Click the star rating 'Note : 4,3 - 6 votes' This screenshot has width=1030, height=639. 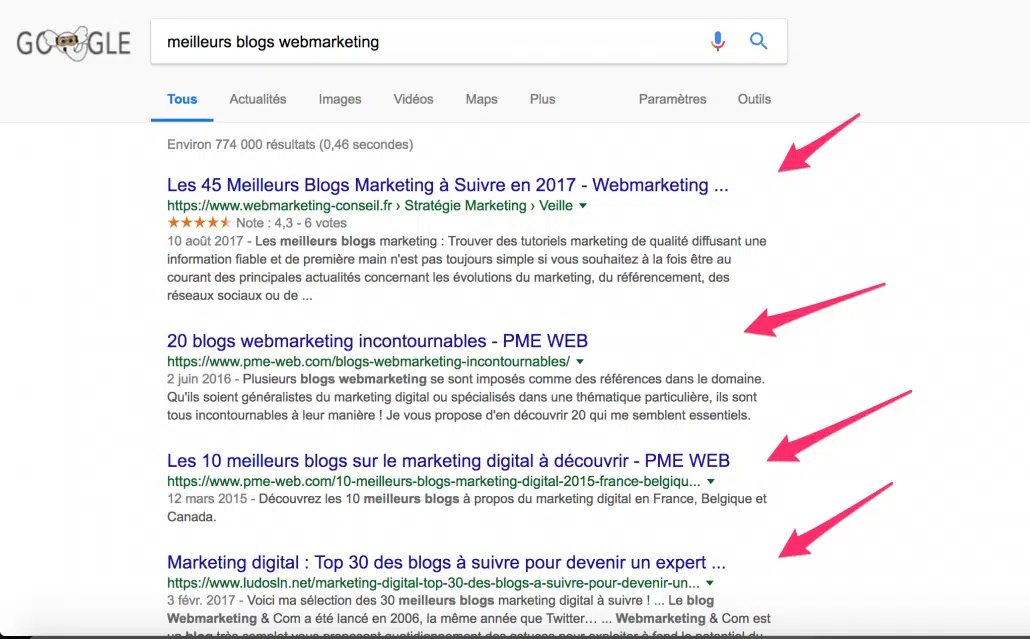pos(257,223)
